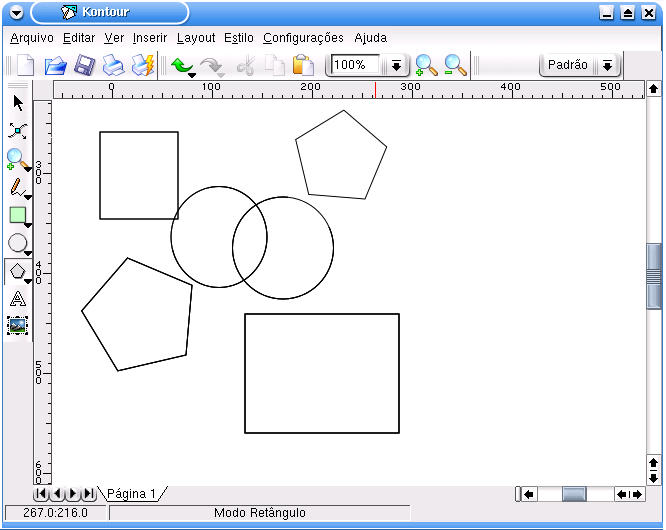Click the vertical scrollbar up arrow
666x530 pixels.
[653, 89]
